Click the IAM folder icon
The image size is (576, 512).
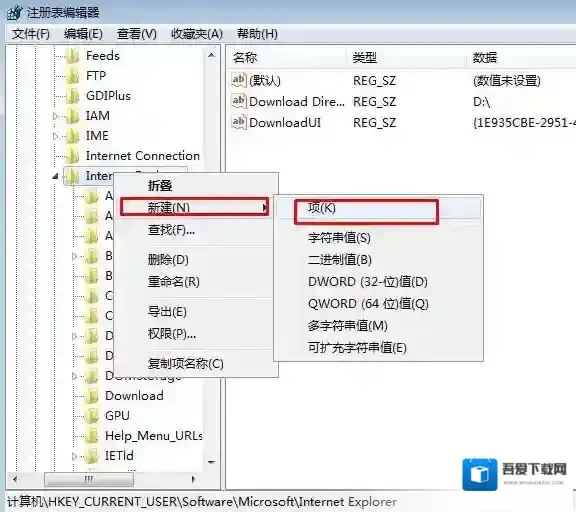[x=73, y=116]
